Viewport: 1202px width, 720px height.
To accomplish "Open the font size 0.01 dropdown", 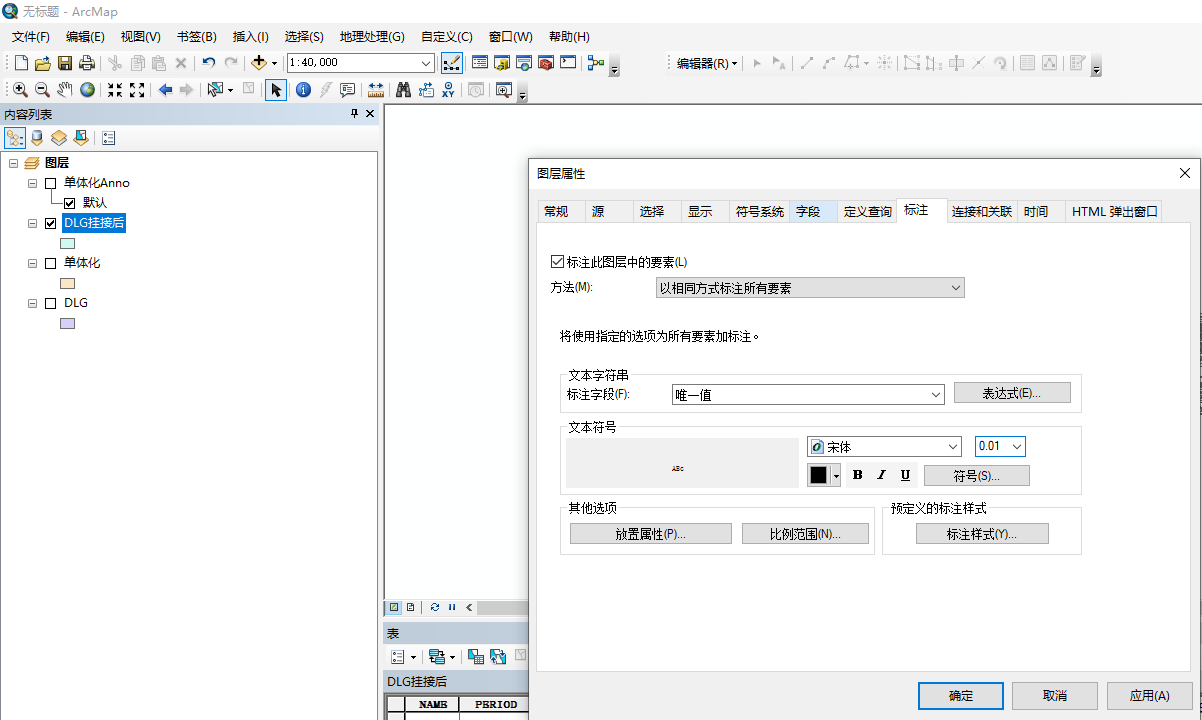I will (1018, 447).
